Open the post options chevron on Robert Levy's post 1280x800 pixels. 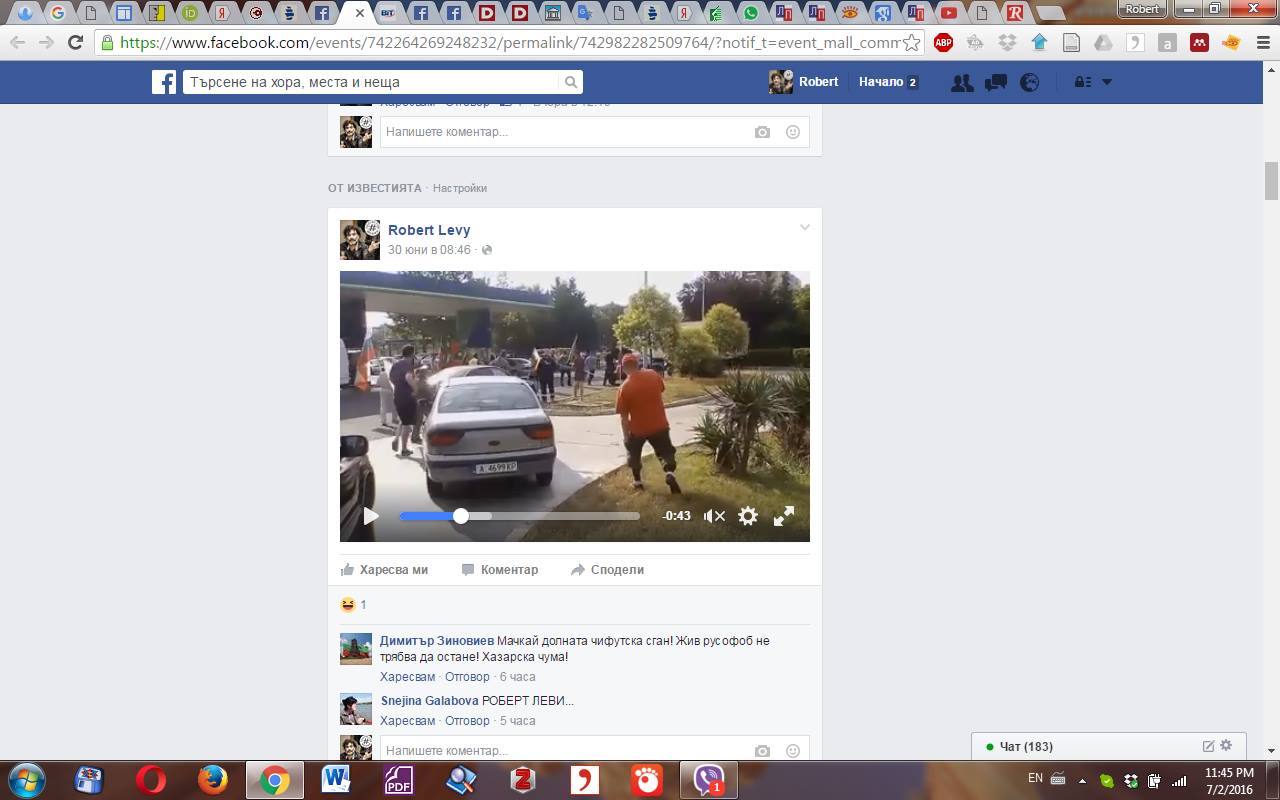tap(804, 228)
